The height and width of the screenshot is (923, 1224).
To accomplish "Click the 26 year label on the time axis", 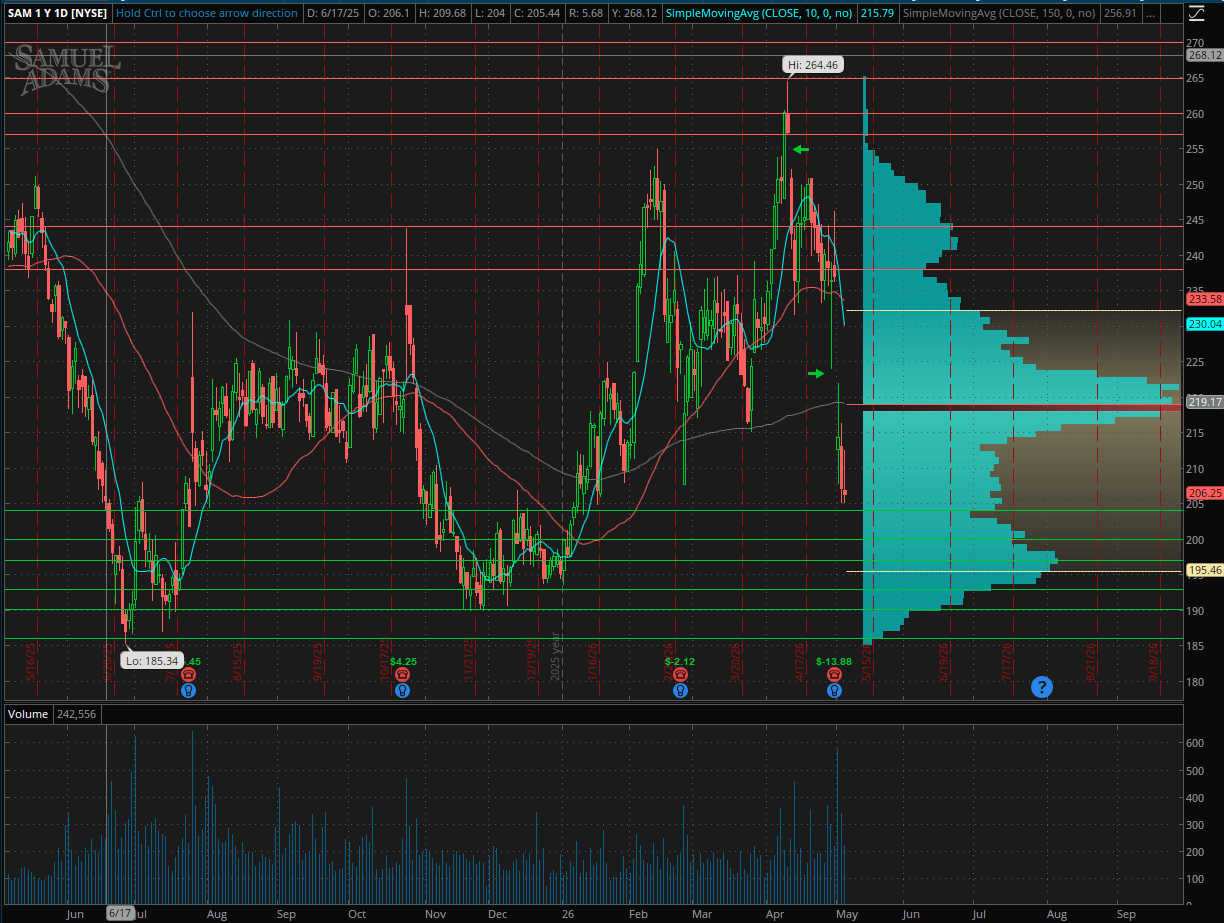I will pos(567,914).
